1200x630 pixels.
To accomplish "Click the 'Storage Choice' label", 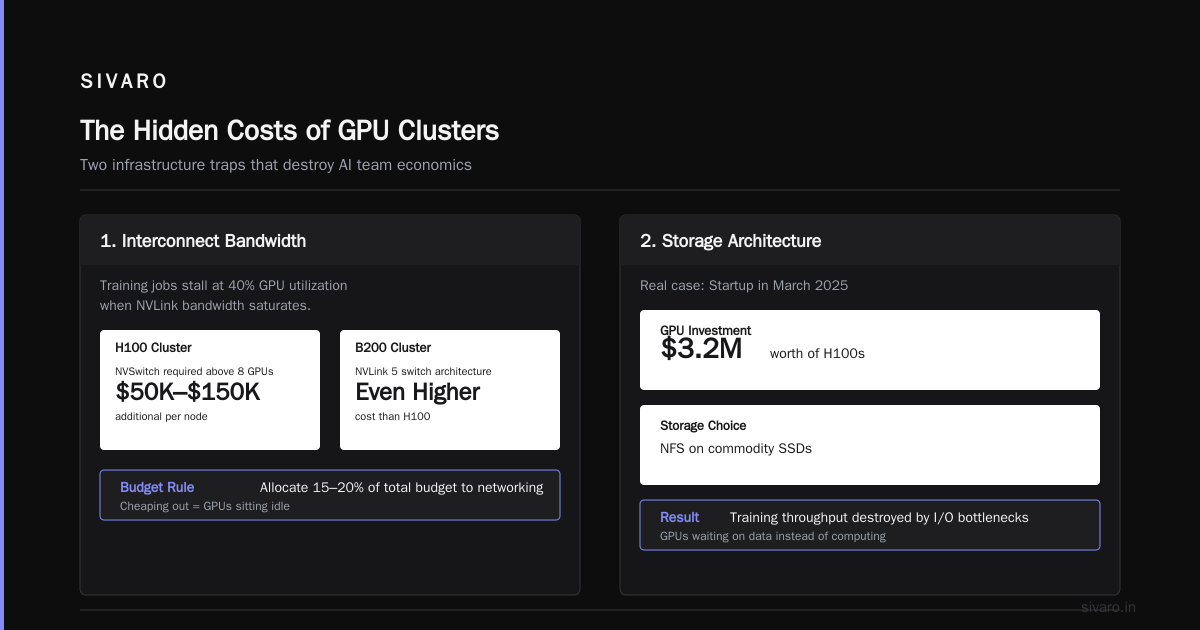I will (703, 426).
